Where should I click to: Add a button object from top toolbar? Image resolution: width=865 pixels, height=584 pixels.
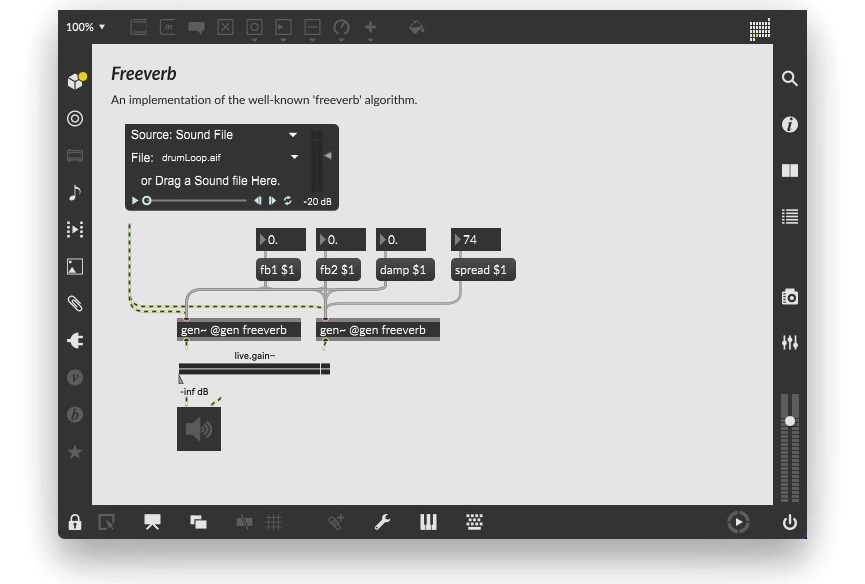click(x=254, y=27)
